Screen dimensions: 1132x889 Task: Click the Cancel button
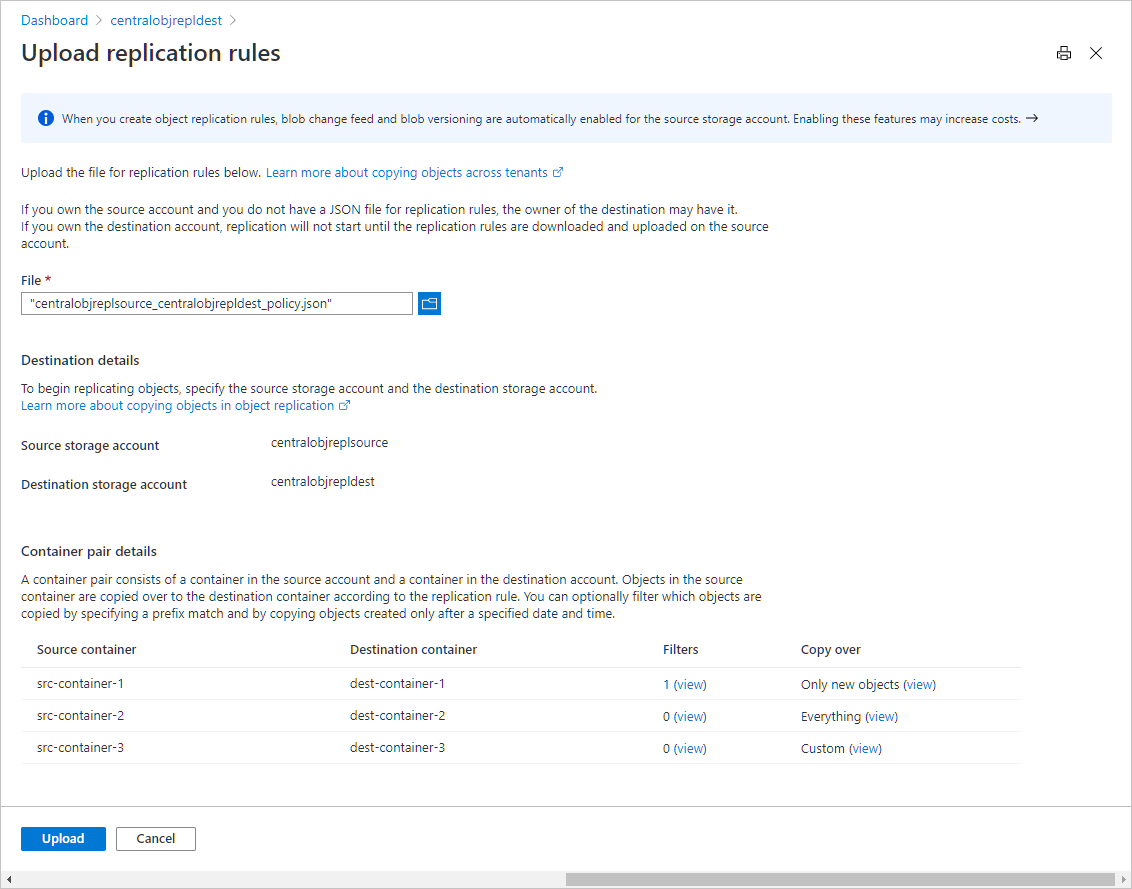tap(155, 838)
